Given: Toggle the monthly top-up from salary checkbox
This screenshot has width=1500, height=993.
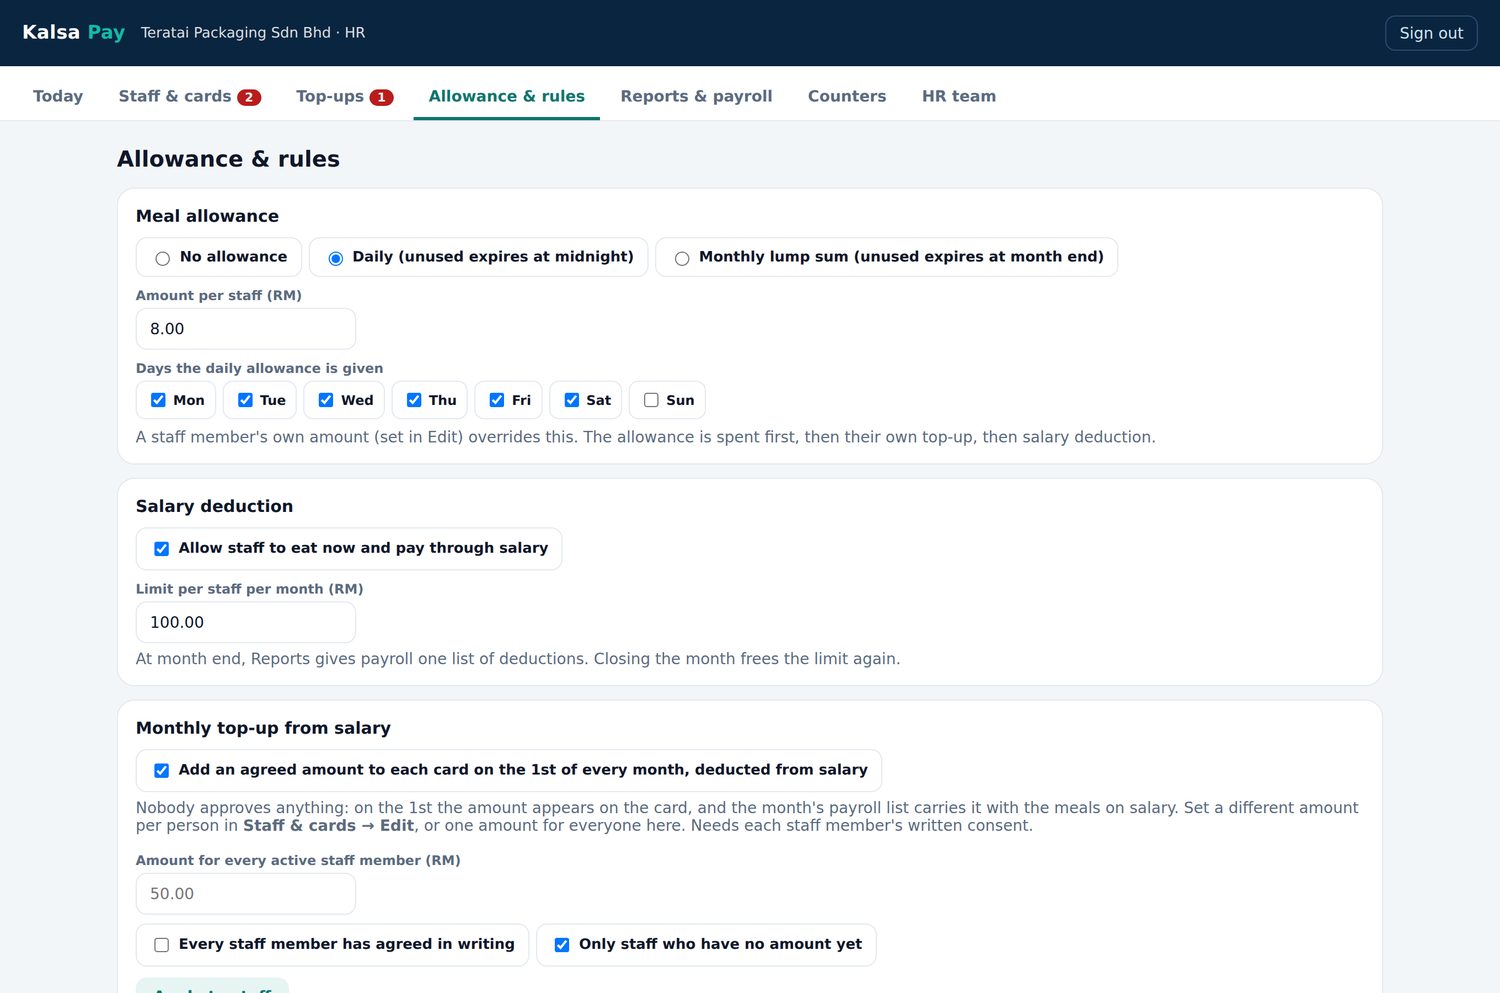Looking at the screenshot, I should click(x=161, y=771).
